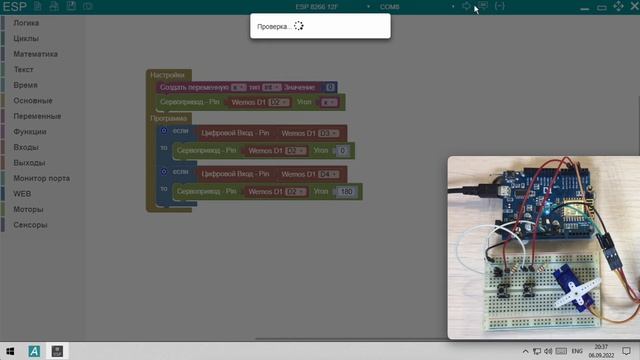
Task: Open variable name dropdown in Создать переменную block
Action: tap(239, 87)
